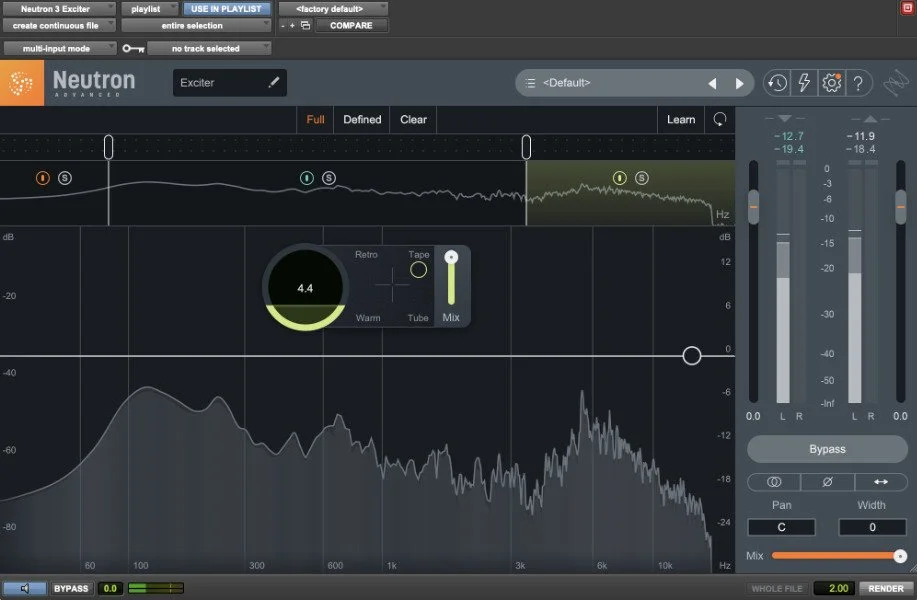Click the Pan value field showing C
Image resolution: width=917 pixels, height=600 pixels.
(781, 527)
